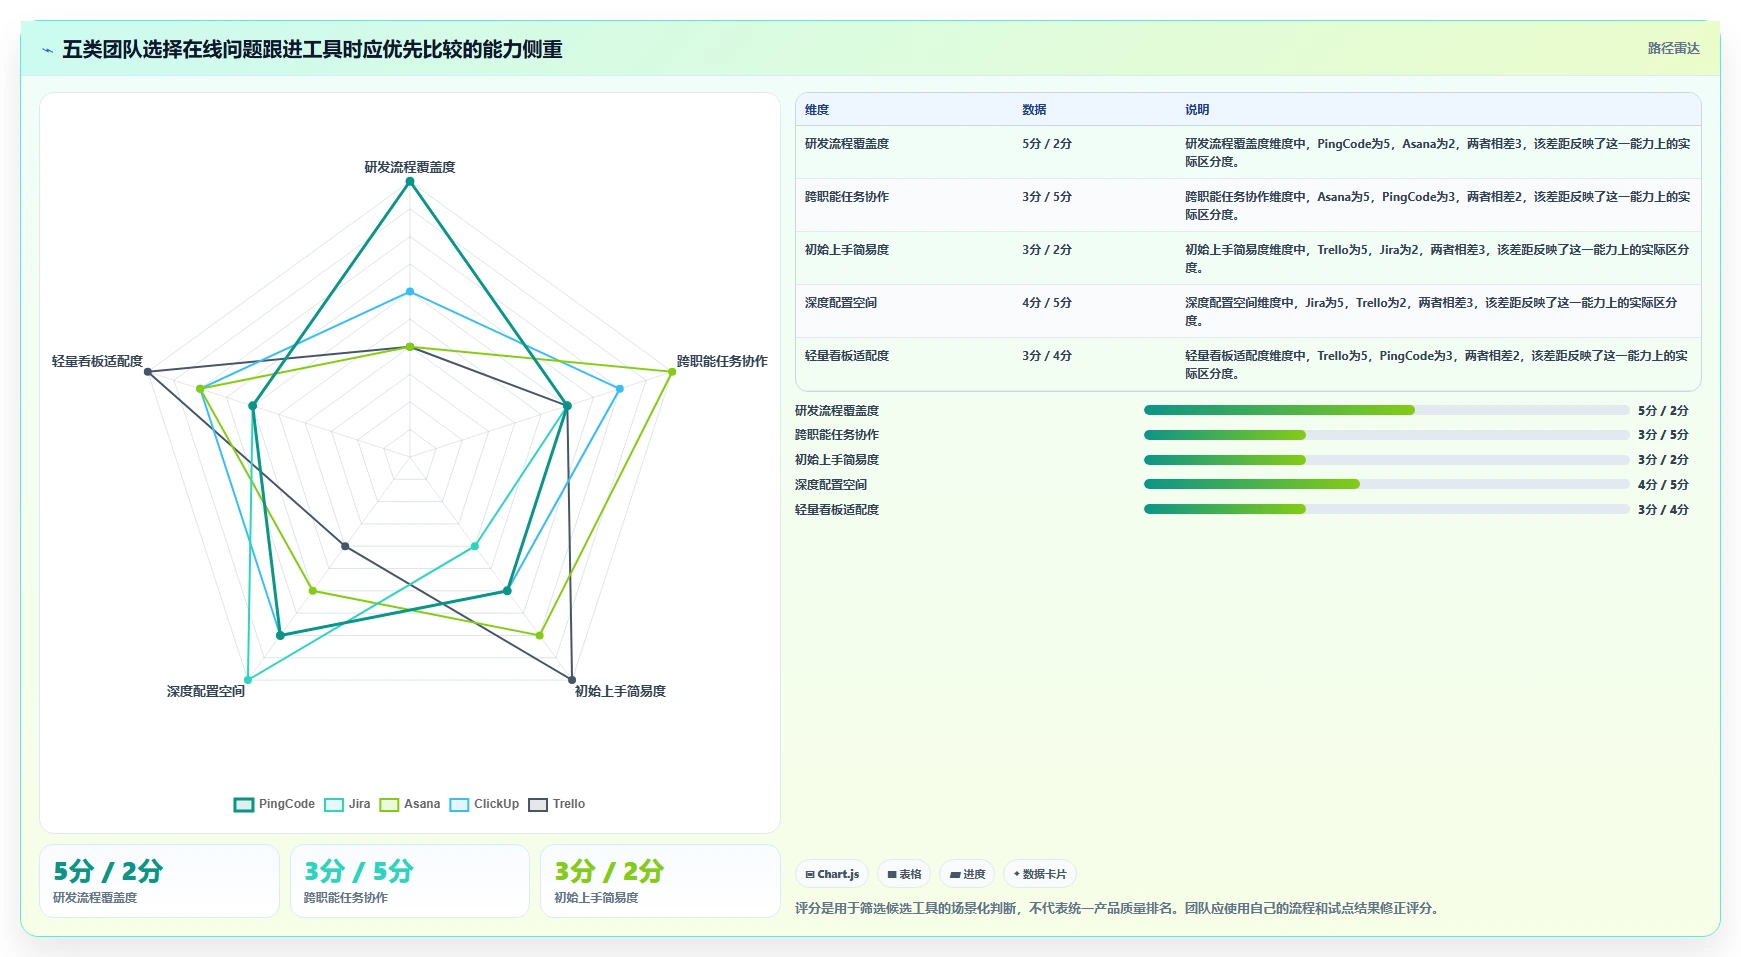Select 轻量看板适配度 in the table's first column
This screenshot has width=1741, height=957.
[847, 356]
